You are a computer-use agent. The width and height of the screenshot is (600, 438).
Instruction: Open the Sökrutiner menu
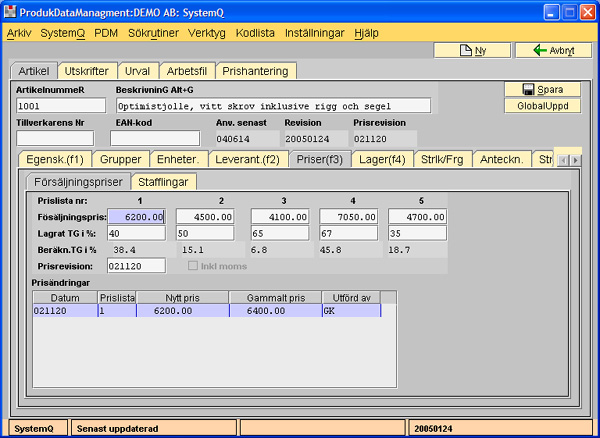pyautogui.click(x=153, y=33)
